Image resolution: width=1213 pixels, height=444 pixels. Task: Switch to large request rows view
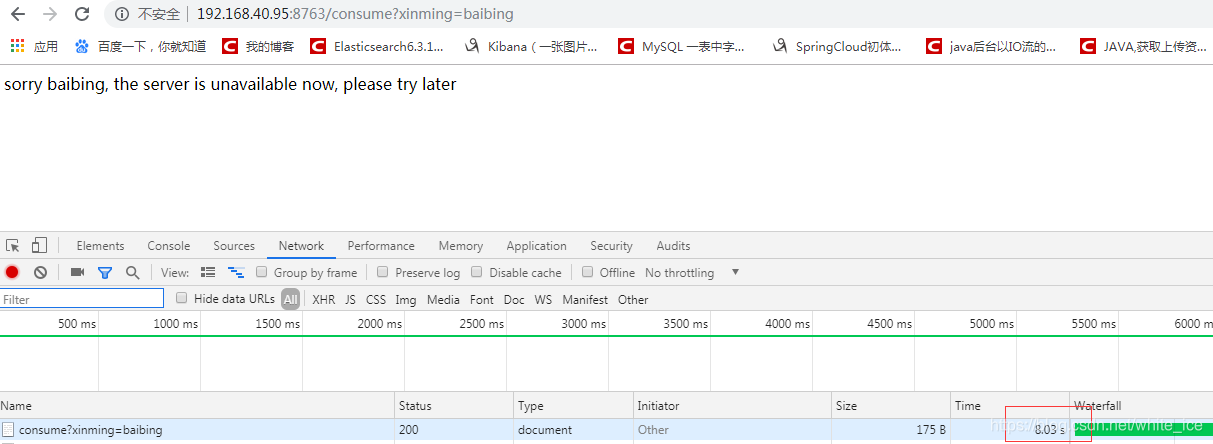(208, 272)
